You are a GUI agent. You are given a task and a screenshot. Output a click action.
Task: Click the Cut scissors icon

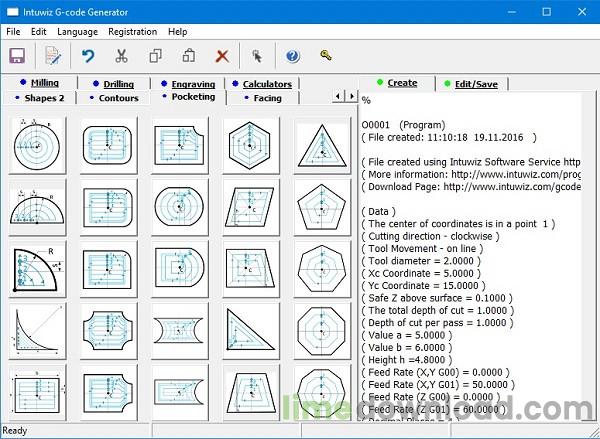coord(121,56)
